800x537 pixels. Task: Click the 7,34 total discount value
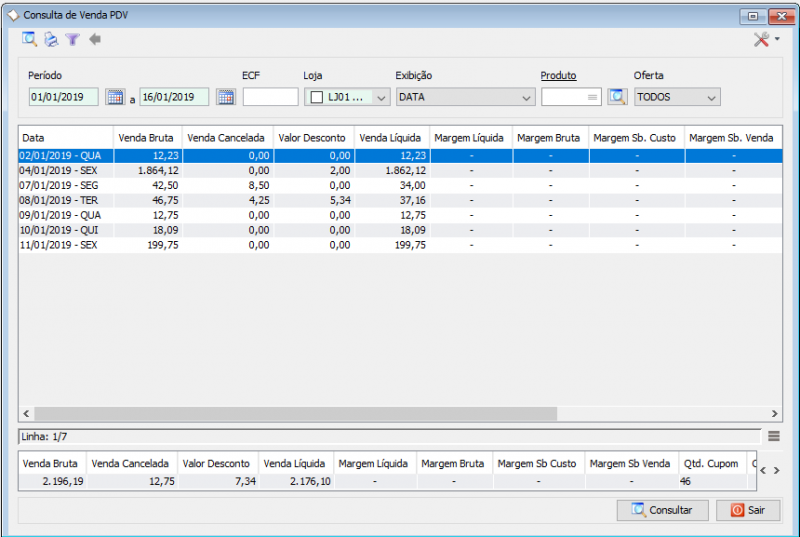tap(245, 481)
